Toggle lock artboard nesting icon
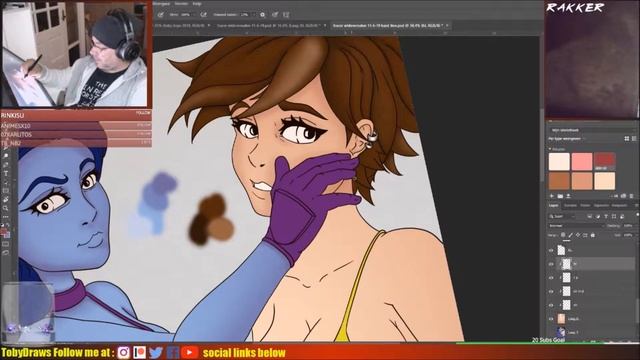Viewport: 640px width, 360px height. [x=585, y=235]
